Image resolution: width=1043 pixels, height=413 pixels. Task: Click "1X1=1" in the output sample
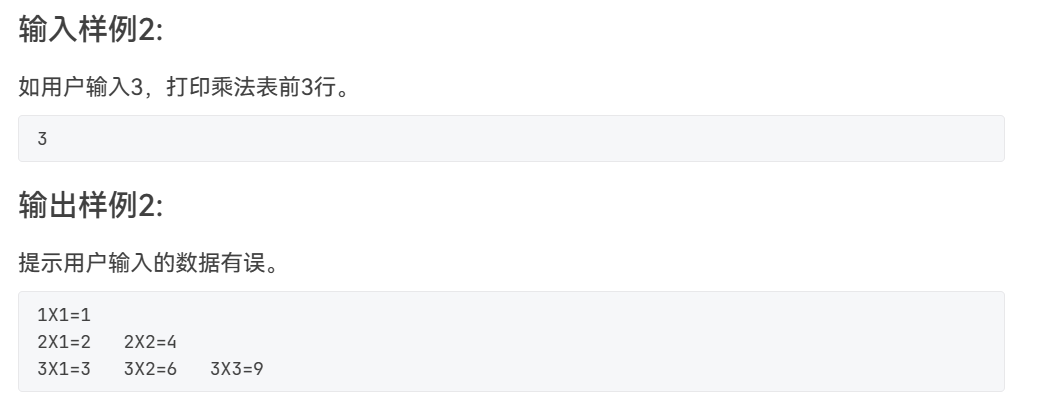(63, 315)
